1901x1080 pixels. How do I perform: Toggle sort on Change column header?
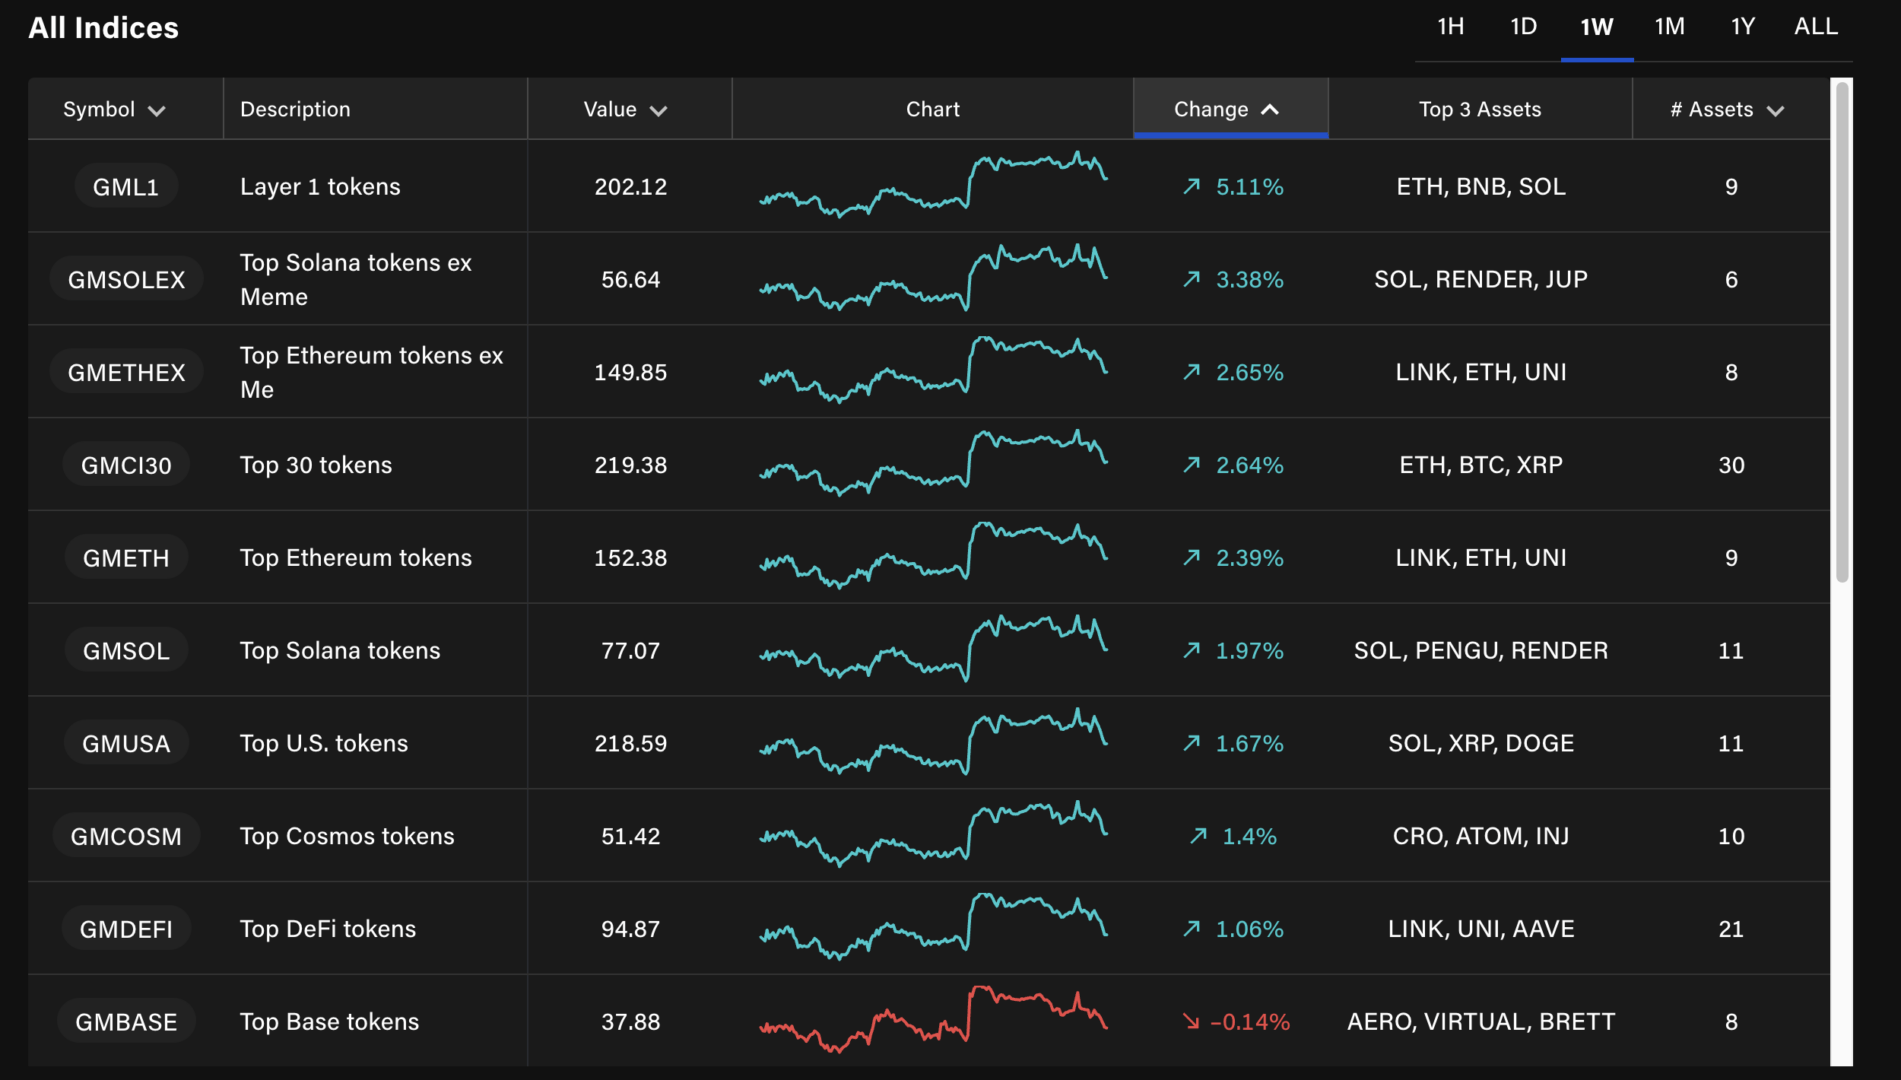(x=1230, y=109)
